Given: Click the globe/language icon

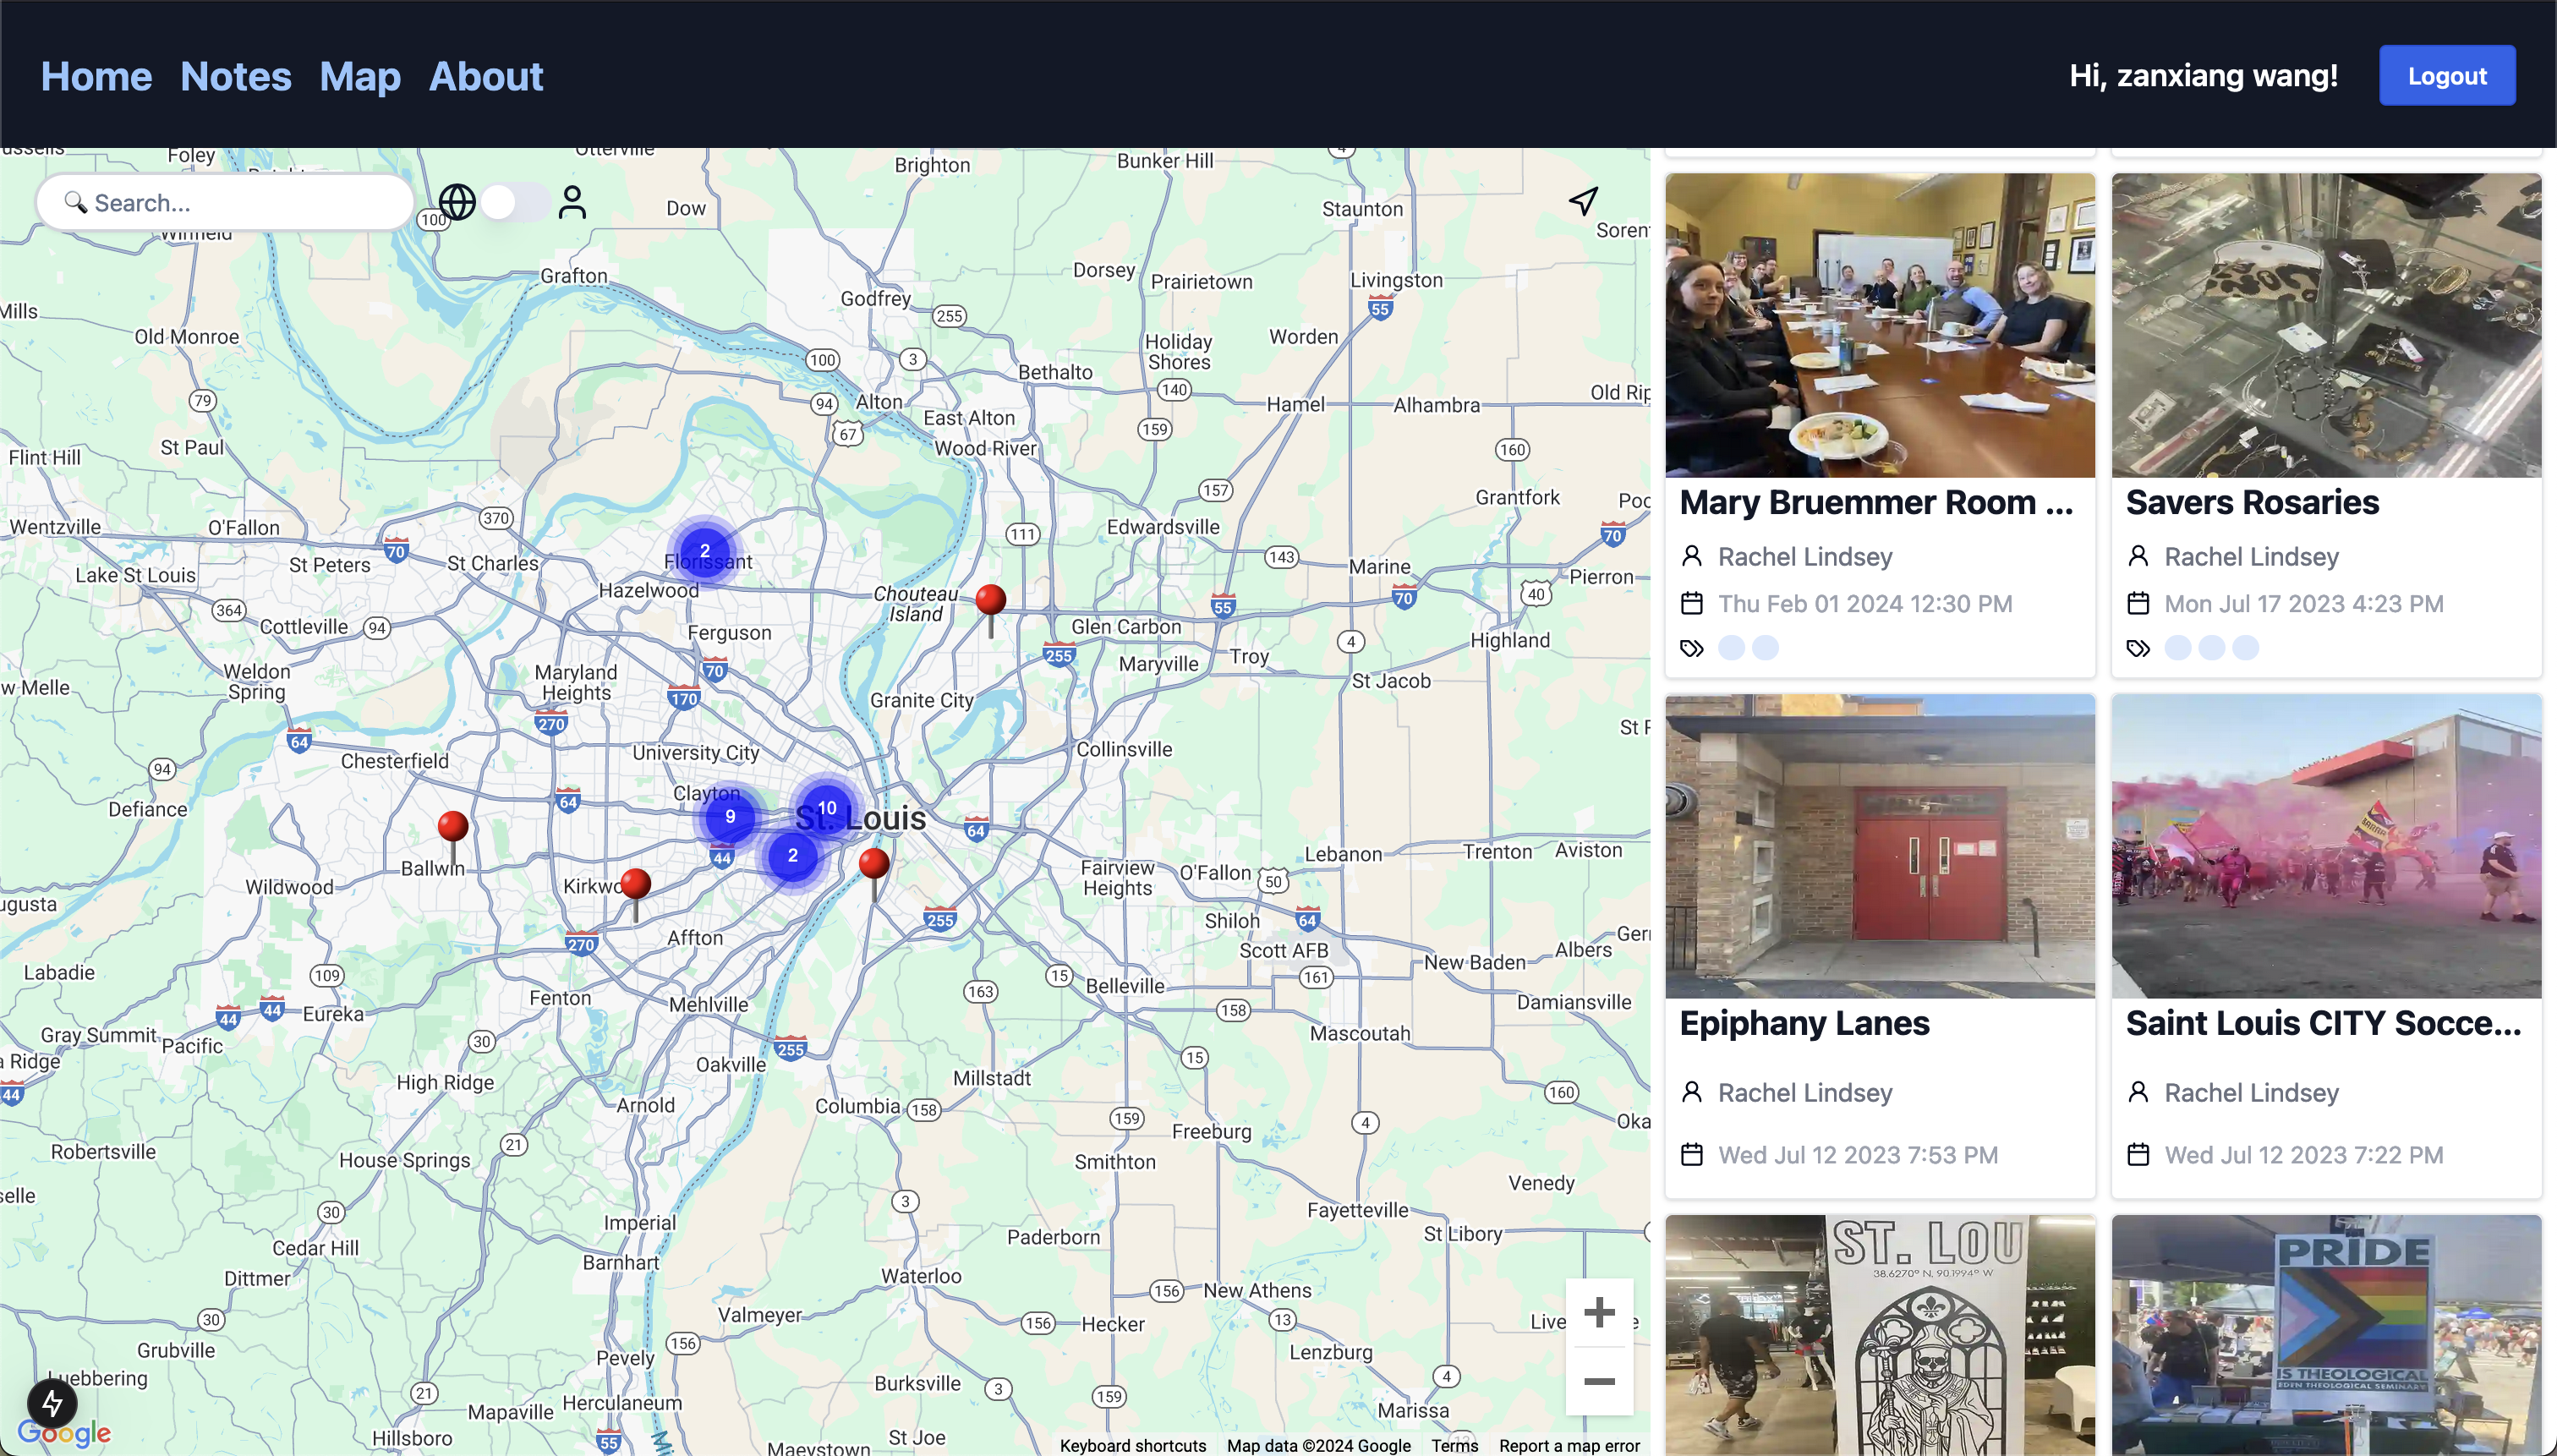Looking at the screenshot, I should pyautogui.click(x=457, y=202).
